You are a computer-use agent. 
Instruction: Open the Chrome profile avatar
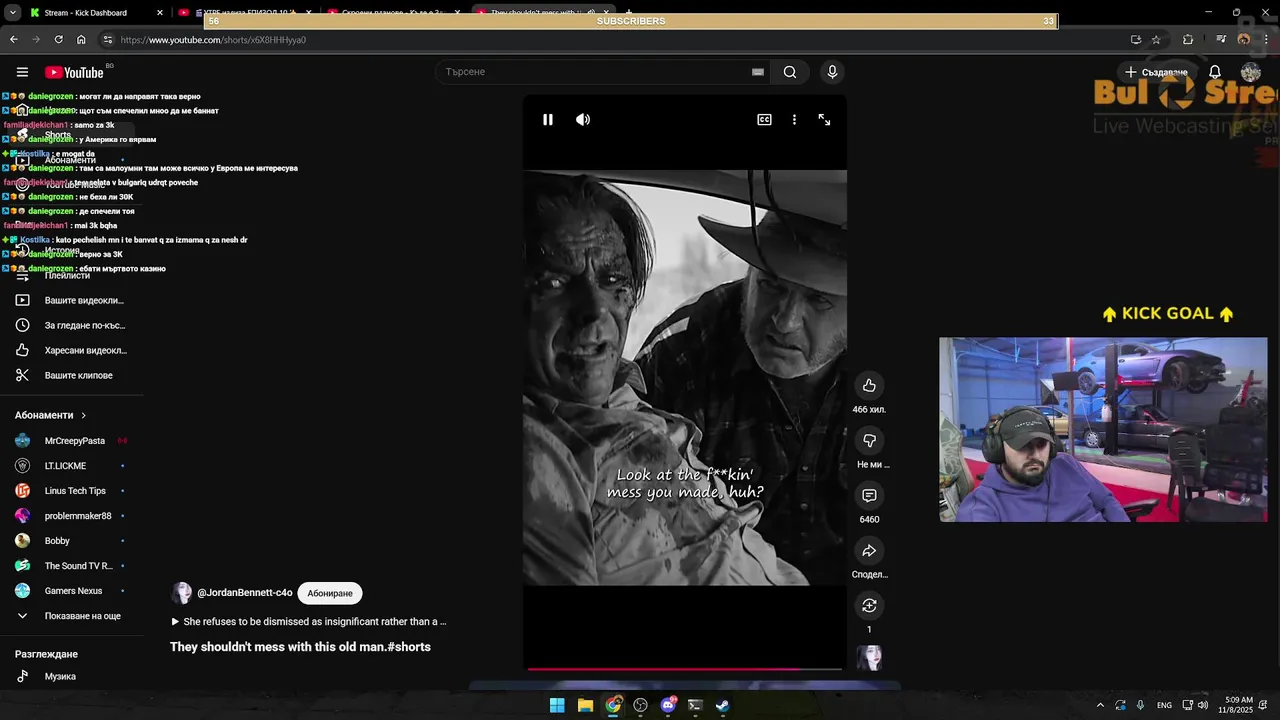[x=1244, y=40]
